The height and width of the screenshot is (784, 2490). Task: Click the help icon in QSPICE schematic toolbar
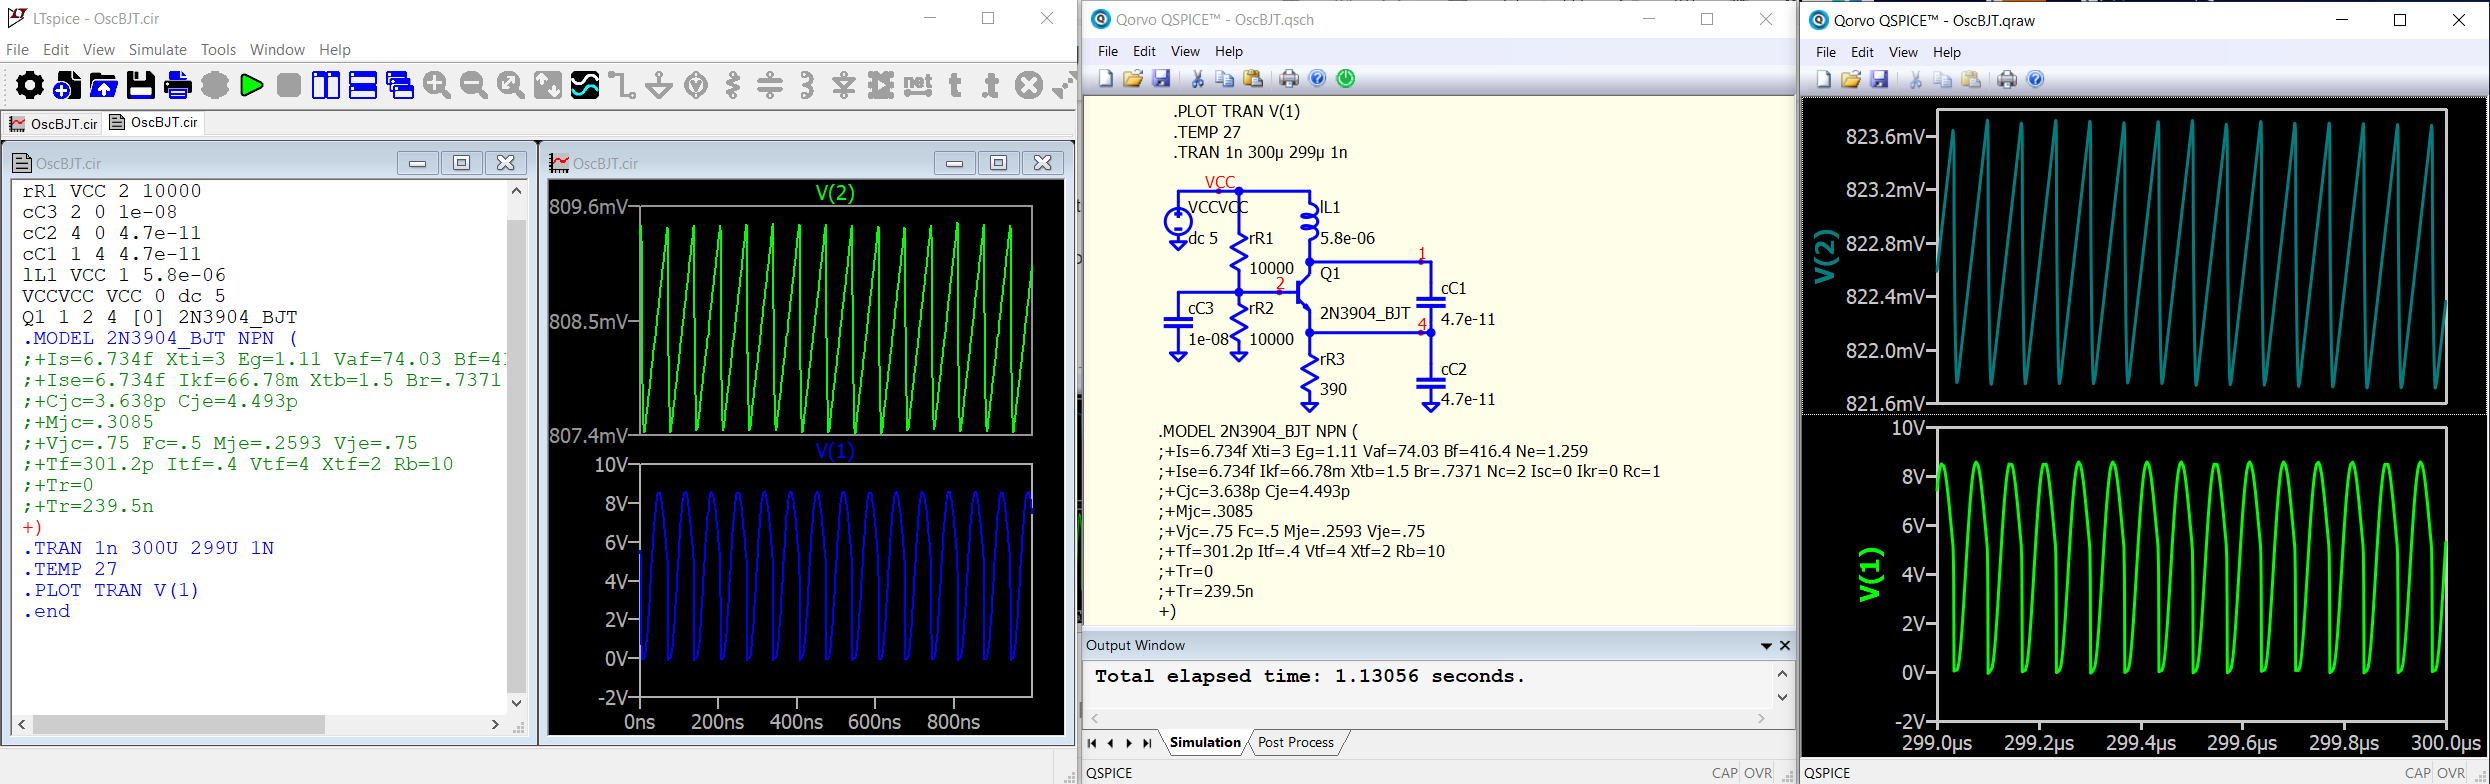[x=1318, y=79]
